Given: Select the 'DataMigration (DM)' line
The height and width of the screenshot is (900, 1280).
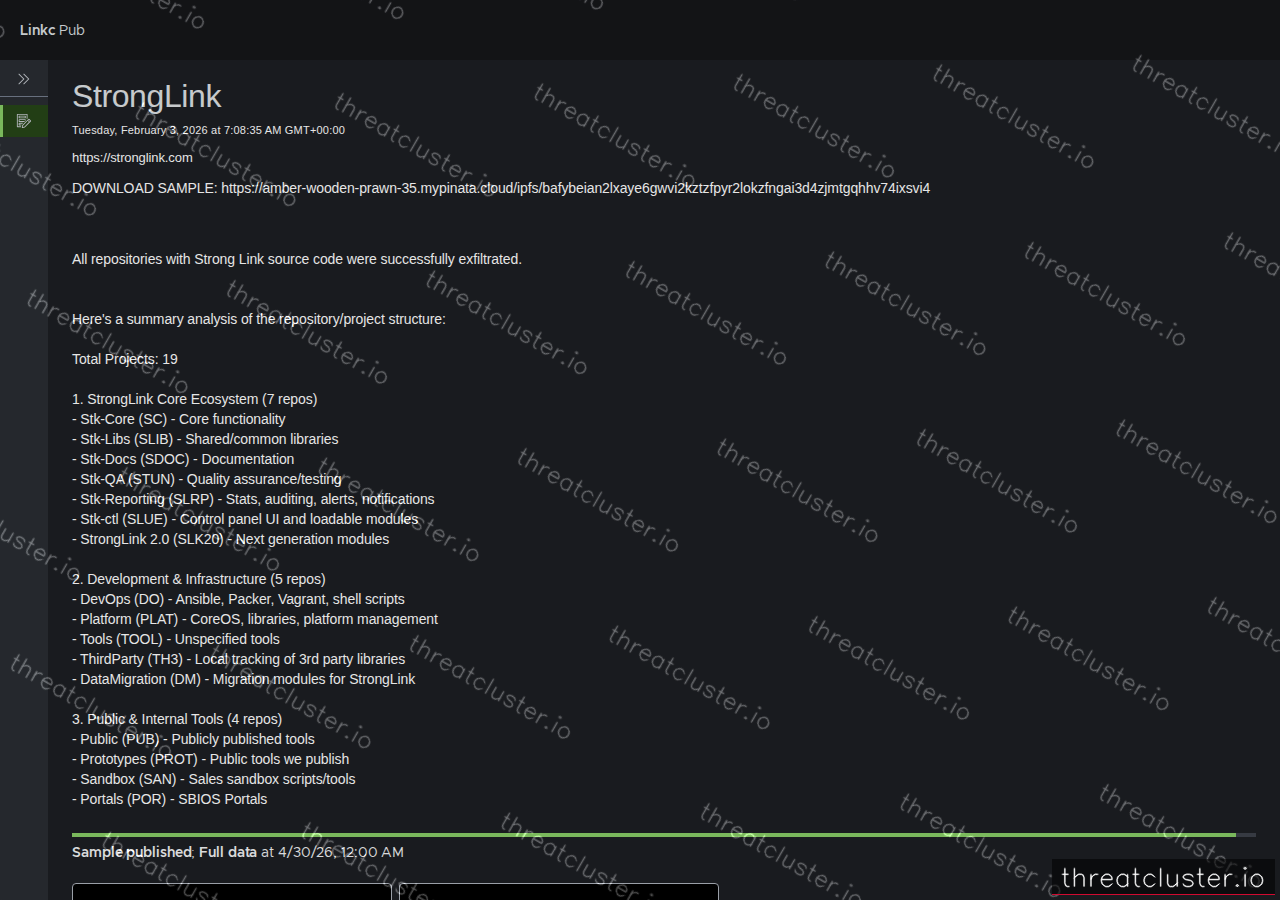Looking at the screenshot, I should pos(244,679).
